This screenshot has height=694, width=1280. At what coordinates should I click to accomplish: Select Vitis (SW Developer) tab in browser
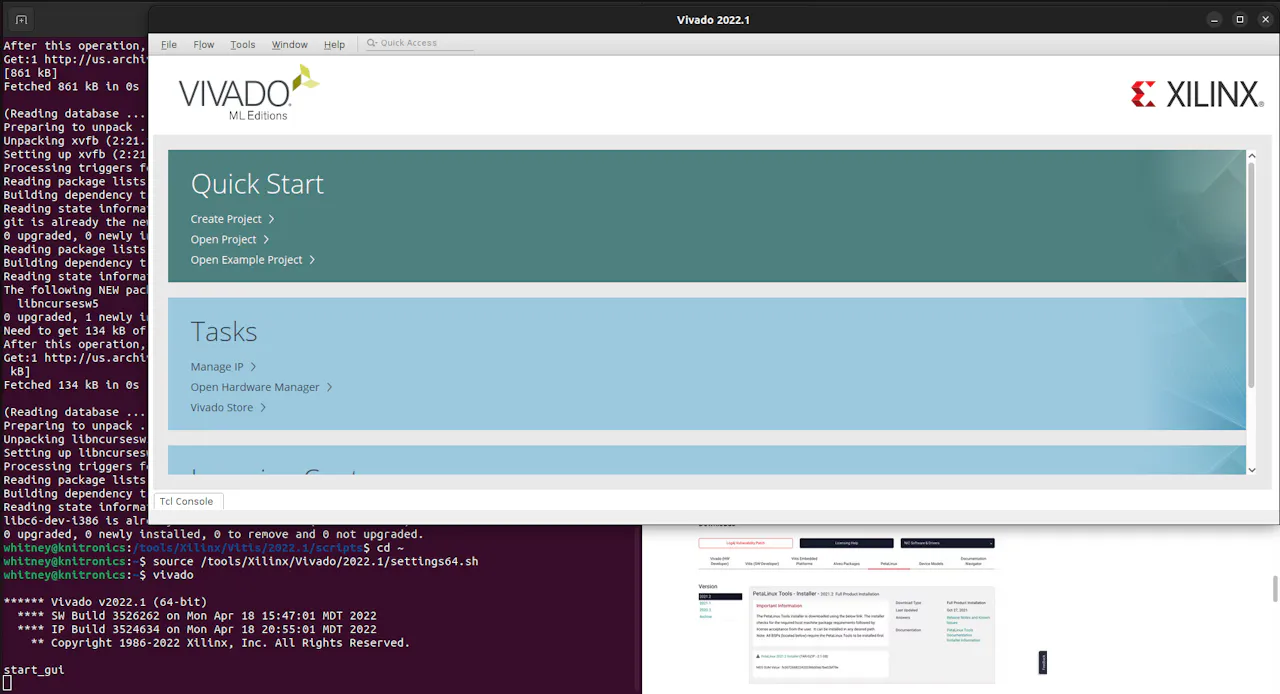762,564
